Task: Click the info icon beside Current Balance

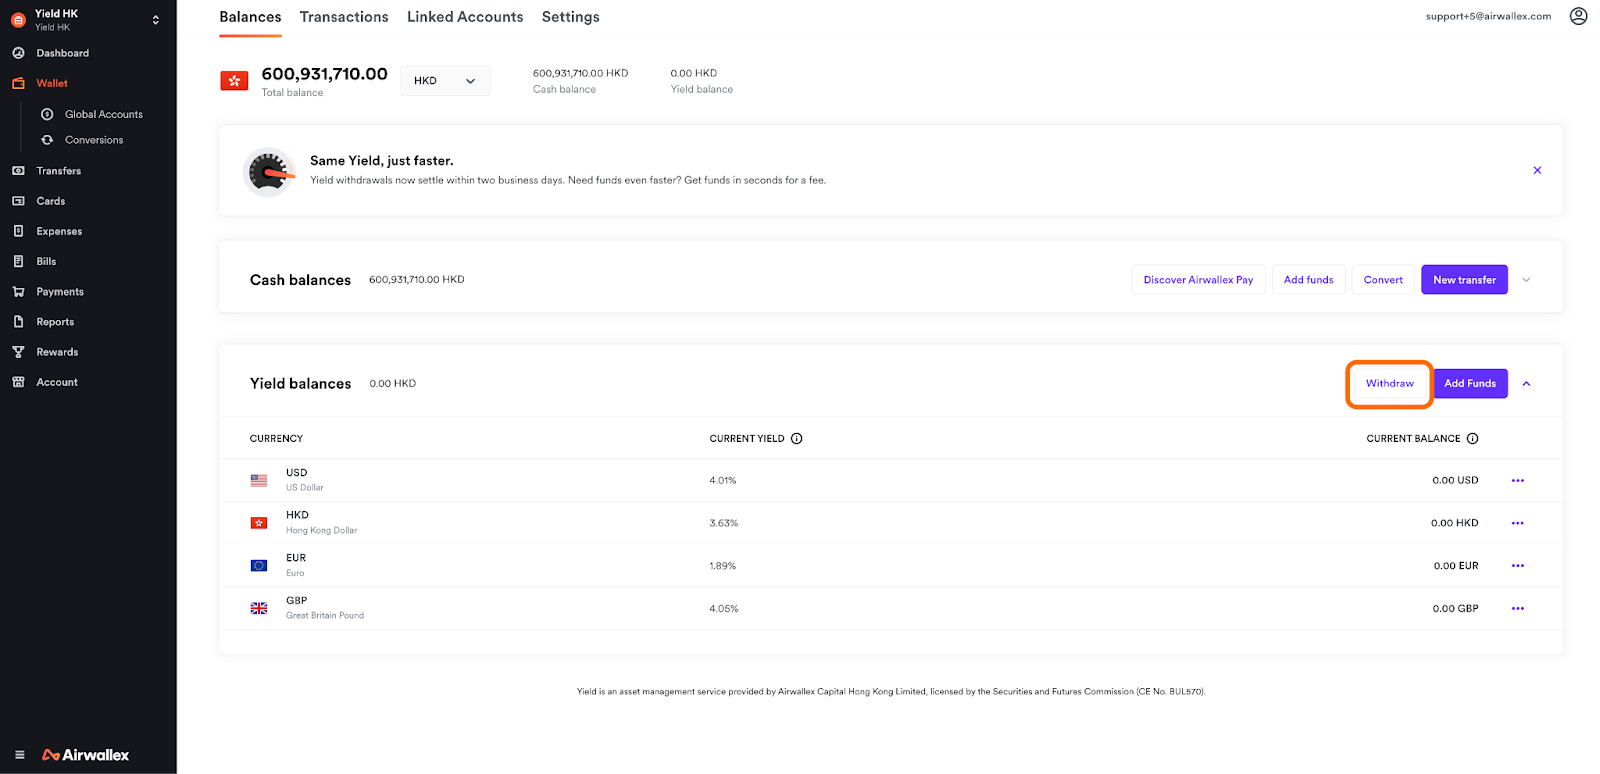Action: (1472, 439)
